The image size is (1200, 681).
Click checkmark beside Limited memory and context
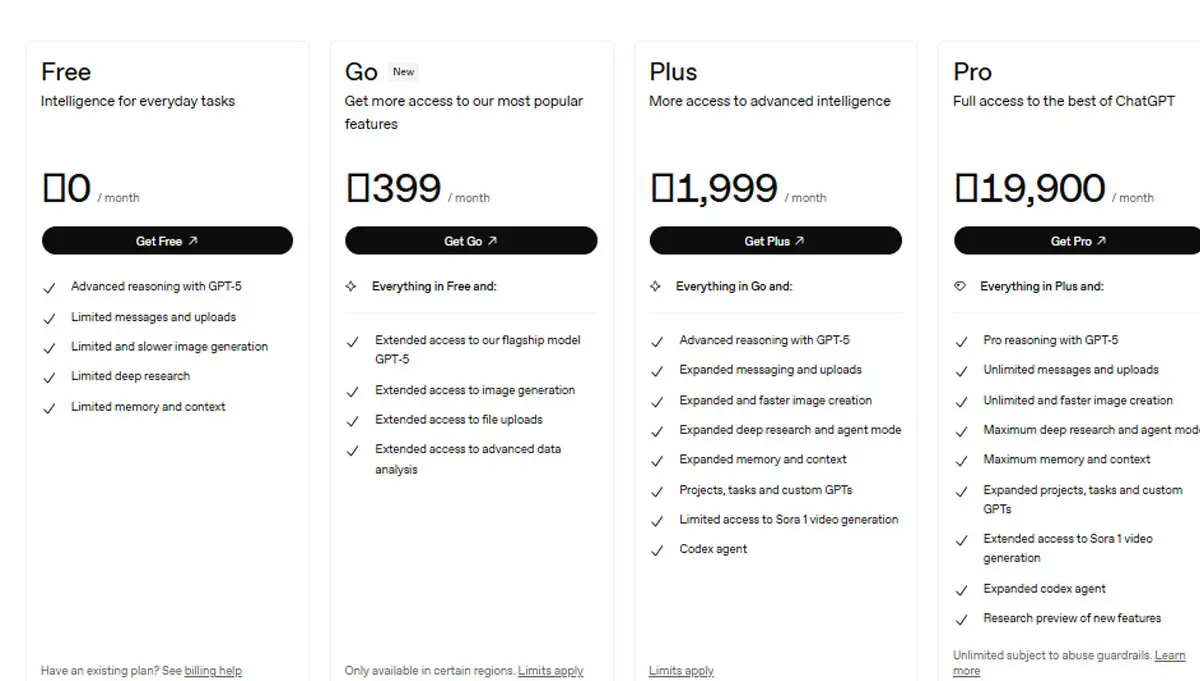coord(49,408)
